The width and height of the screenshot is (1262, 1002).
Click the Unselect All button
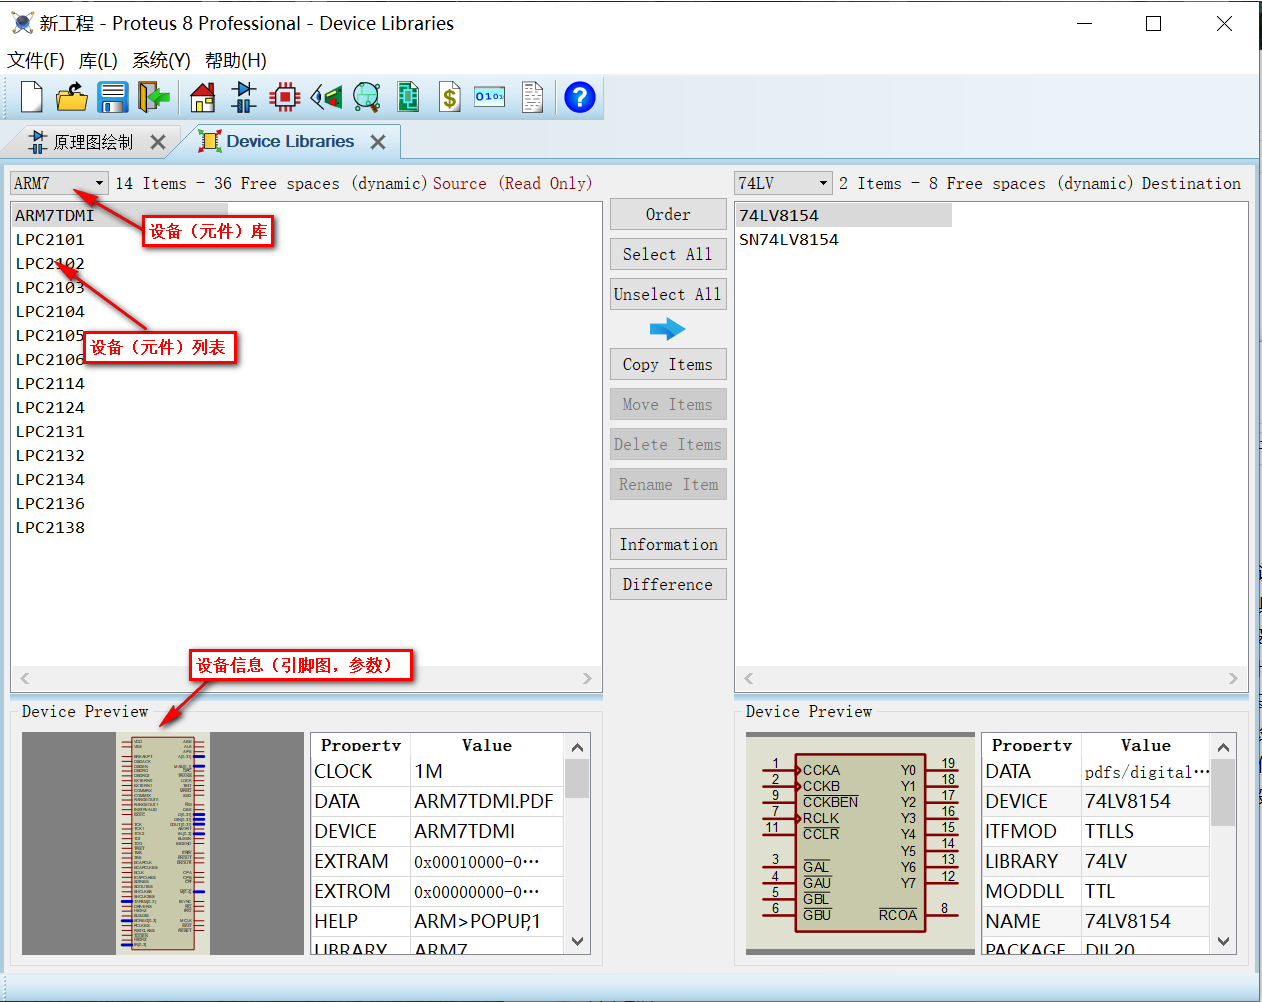[668, 294]
